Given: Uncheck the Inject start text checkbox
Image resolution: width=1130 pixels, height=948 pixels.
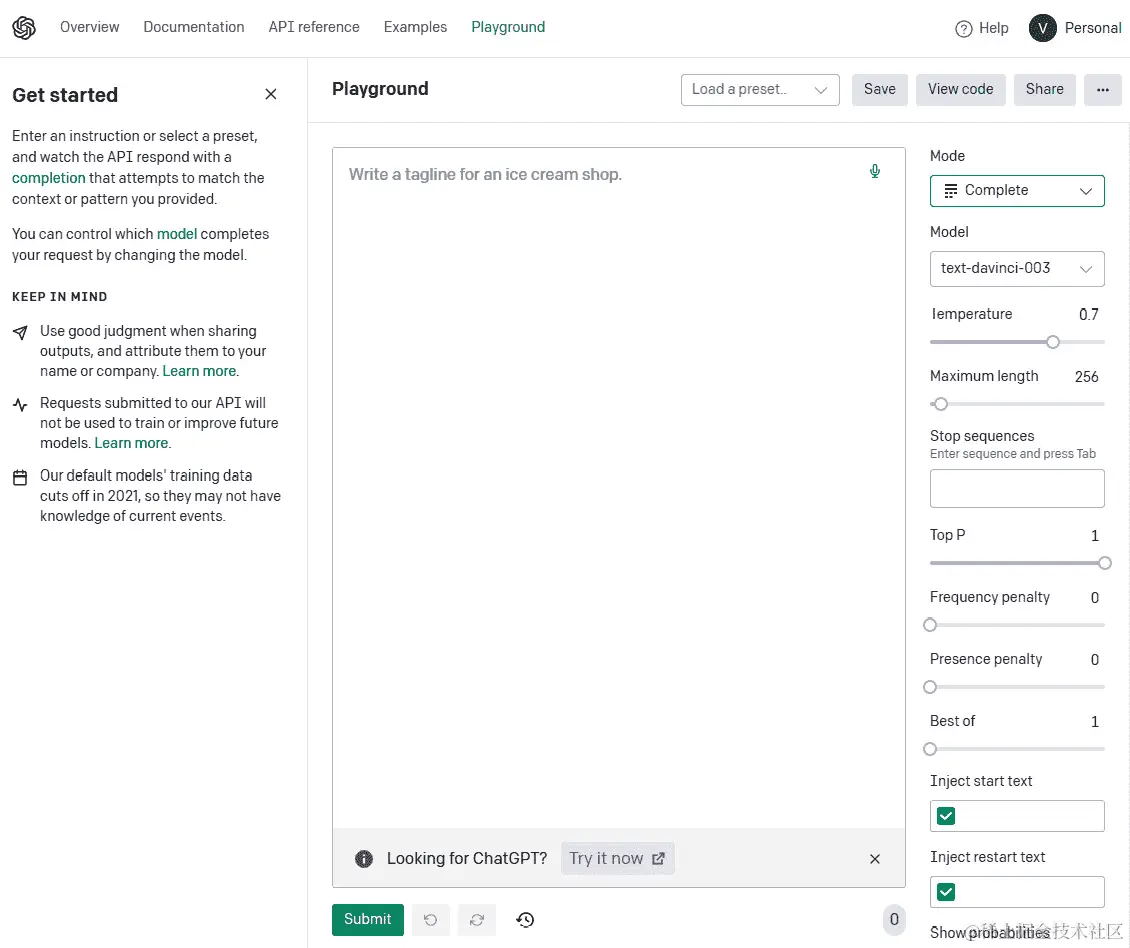Looking at the screenshot, I should click(x=945, y=815).
